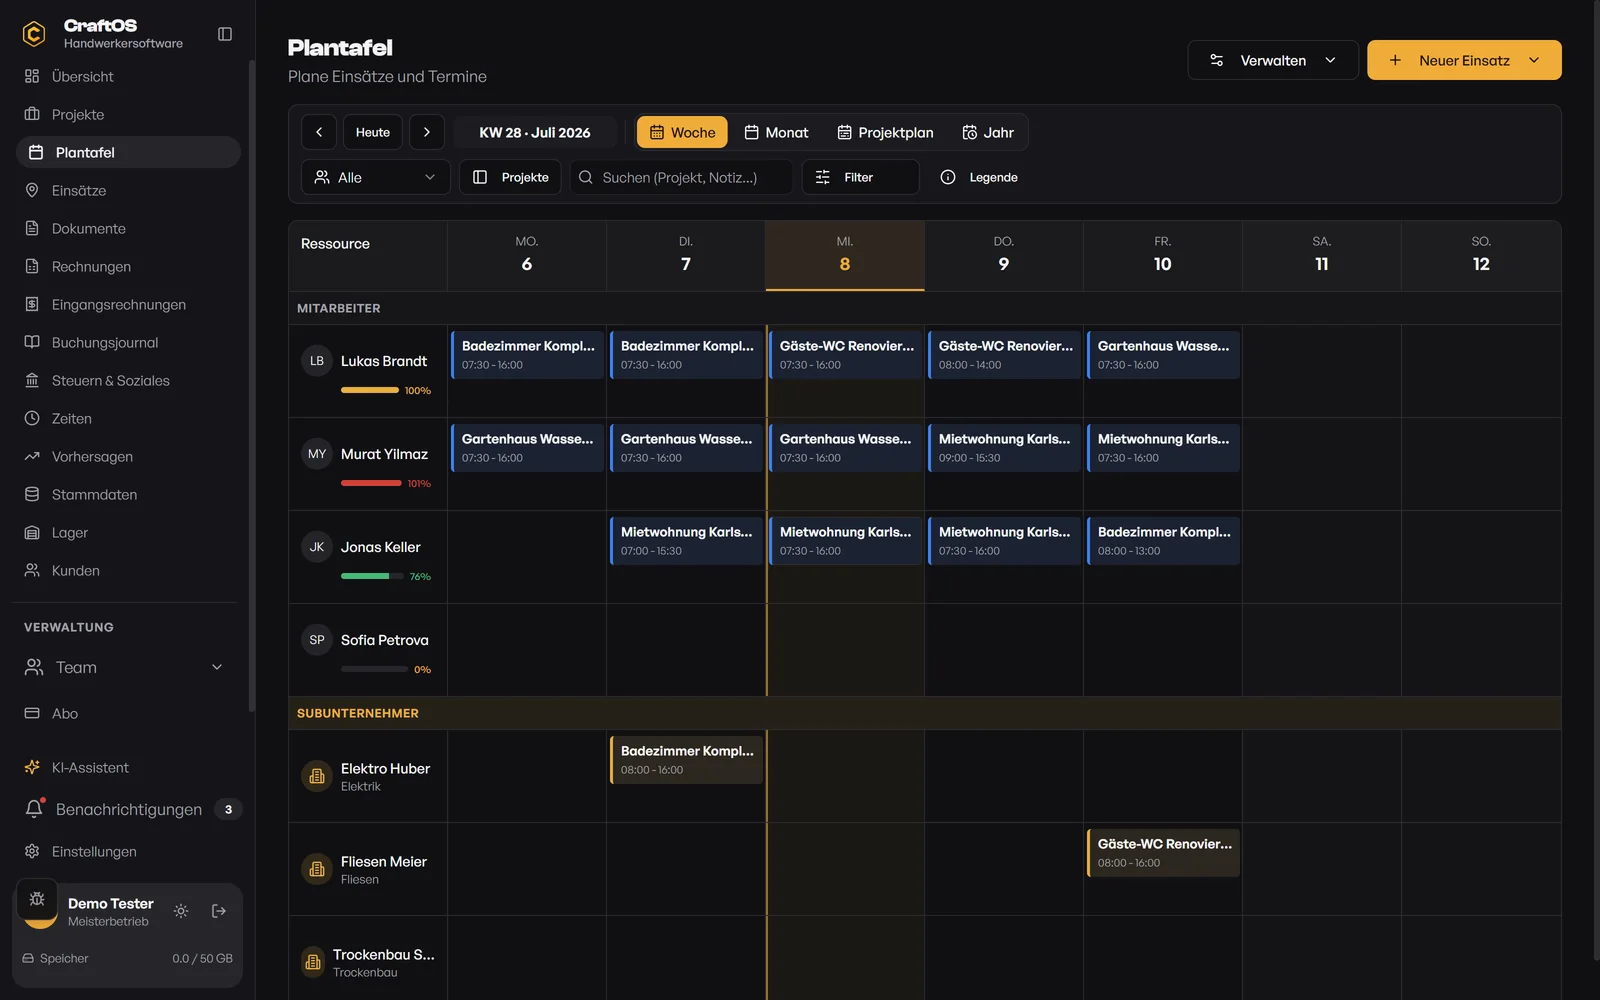Image resolution: width=1600 pixels, height=1000 pixels.
Task: Show the Legende
Action: point(979,177)
